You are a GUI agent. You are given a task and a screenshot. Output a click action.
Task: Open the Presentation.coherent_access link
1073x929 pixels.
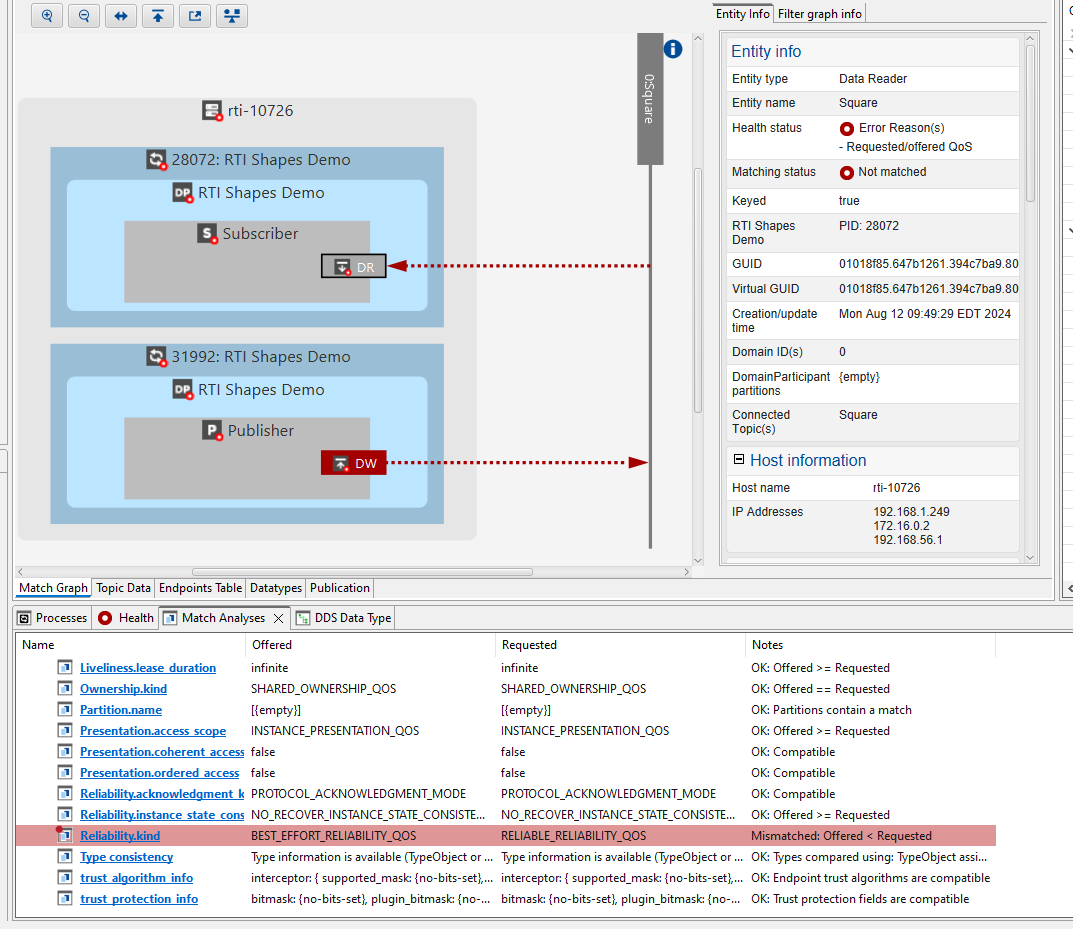(162, 752)
